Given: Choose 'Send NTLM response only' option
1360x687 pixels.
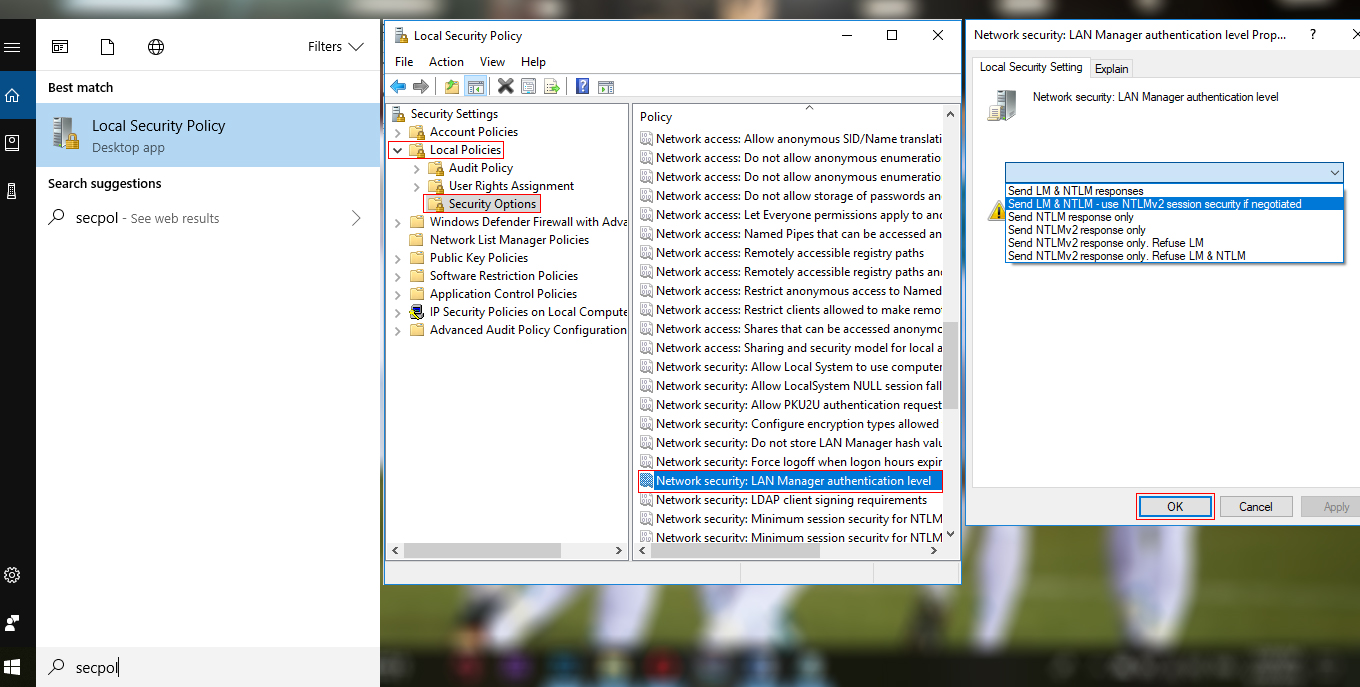Looking at the screenshot, I should coord(1174,217).
